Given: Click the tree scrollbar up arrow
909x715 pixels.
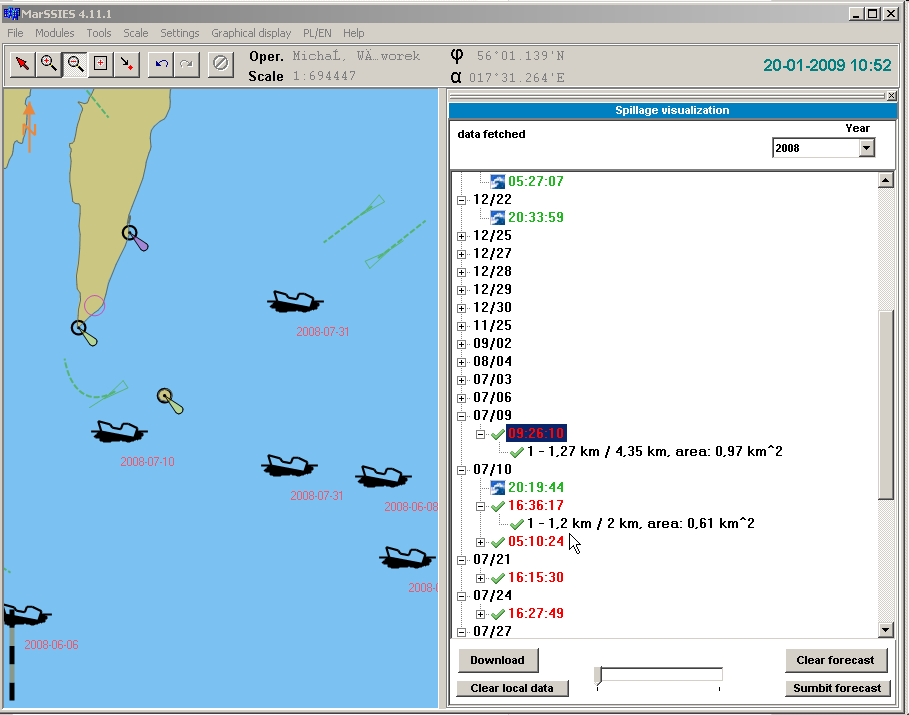Looking at the screenshot, I should 885,180.
